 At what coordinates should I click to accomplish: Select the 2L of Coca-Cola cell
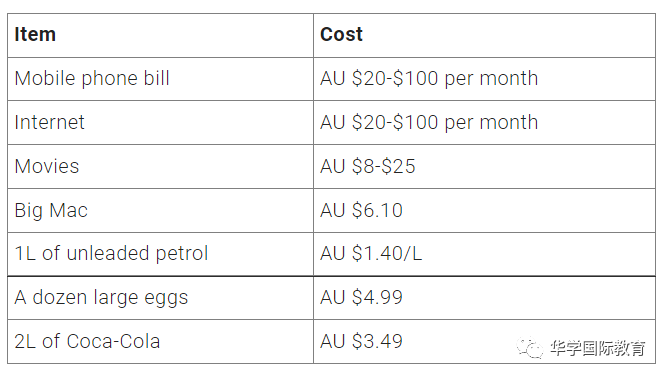click(x=160, y=342)
